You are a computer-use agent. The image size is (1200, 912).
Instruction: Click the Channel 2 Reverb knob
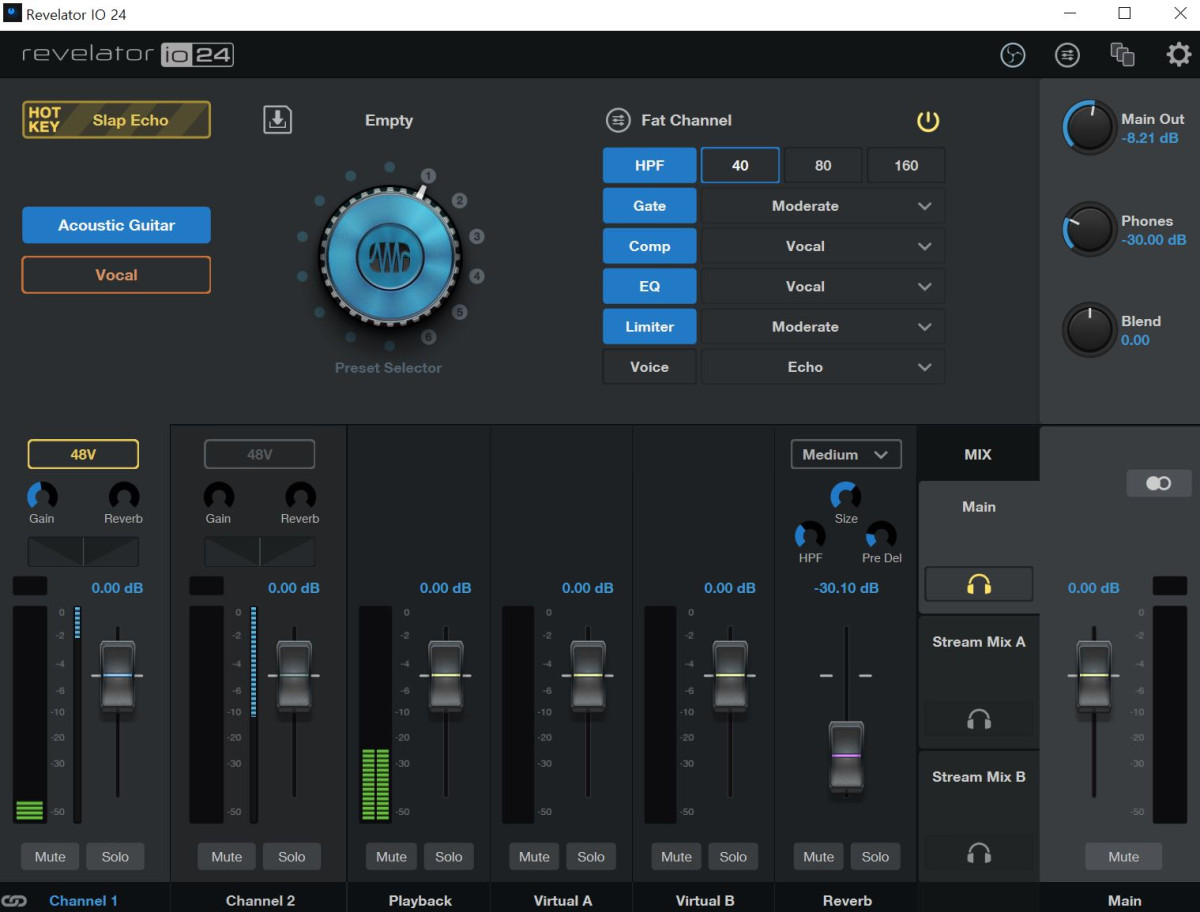click(300, 496)
